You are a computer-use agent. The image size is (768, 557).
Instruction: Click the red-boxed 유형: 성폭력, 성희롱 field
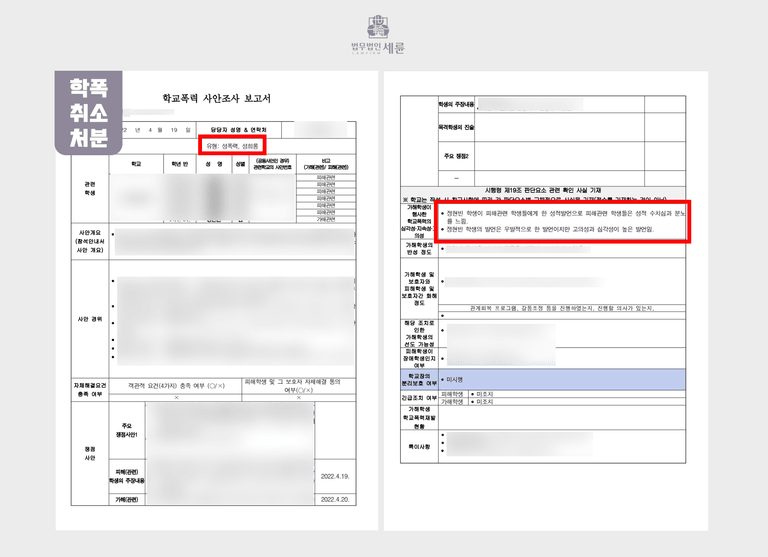click(234, 143)
